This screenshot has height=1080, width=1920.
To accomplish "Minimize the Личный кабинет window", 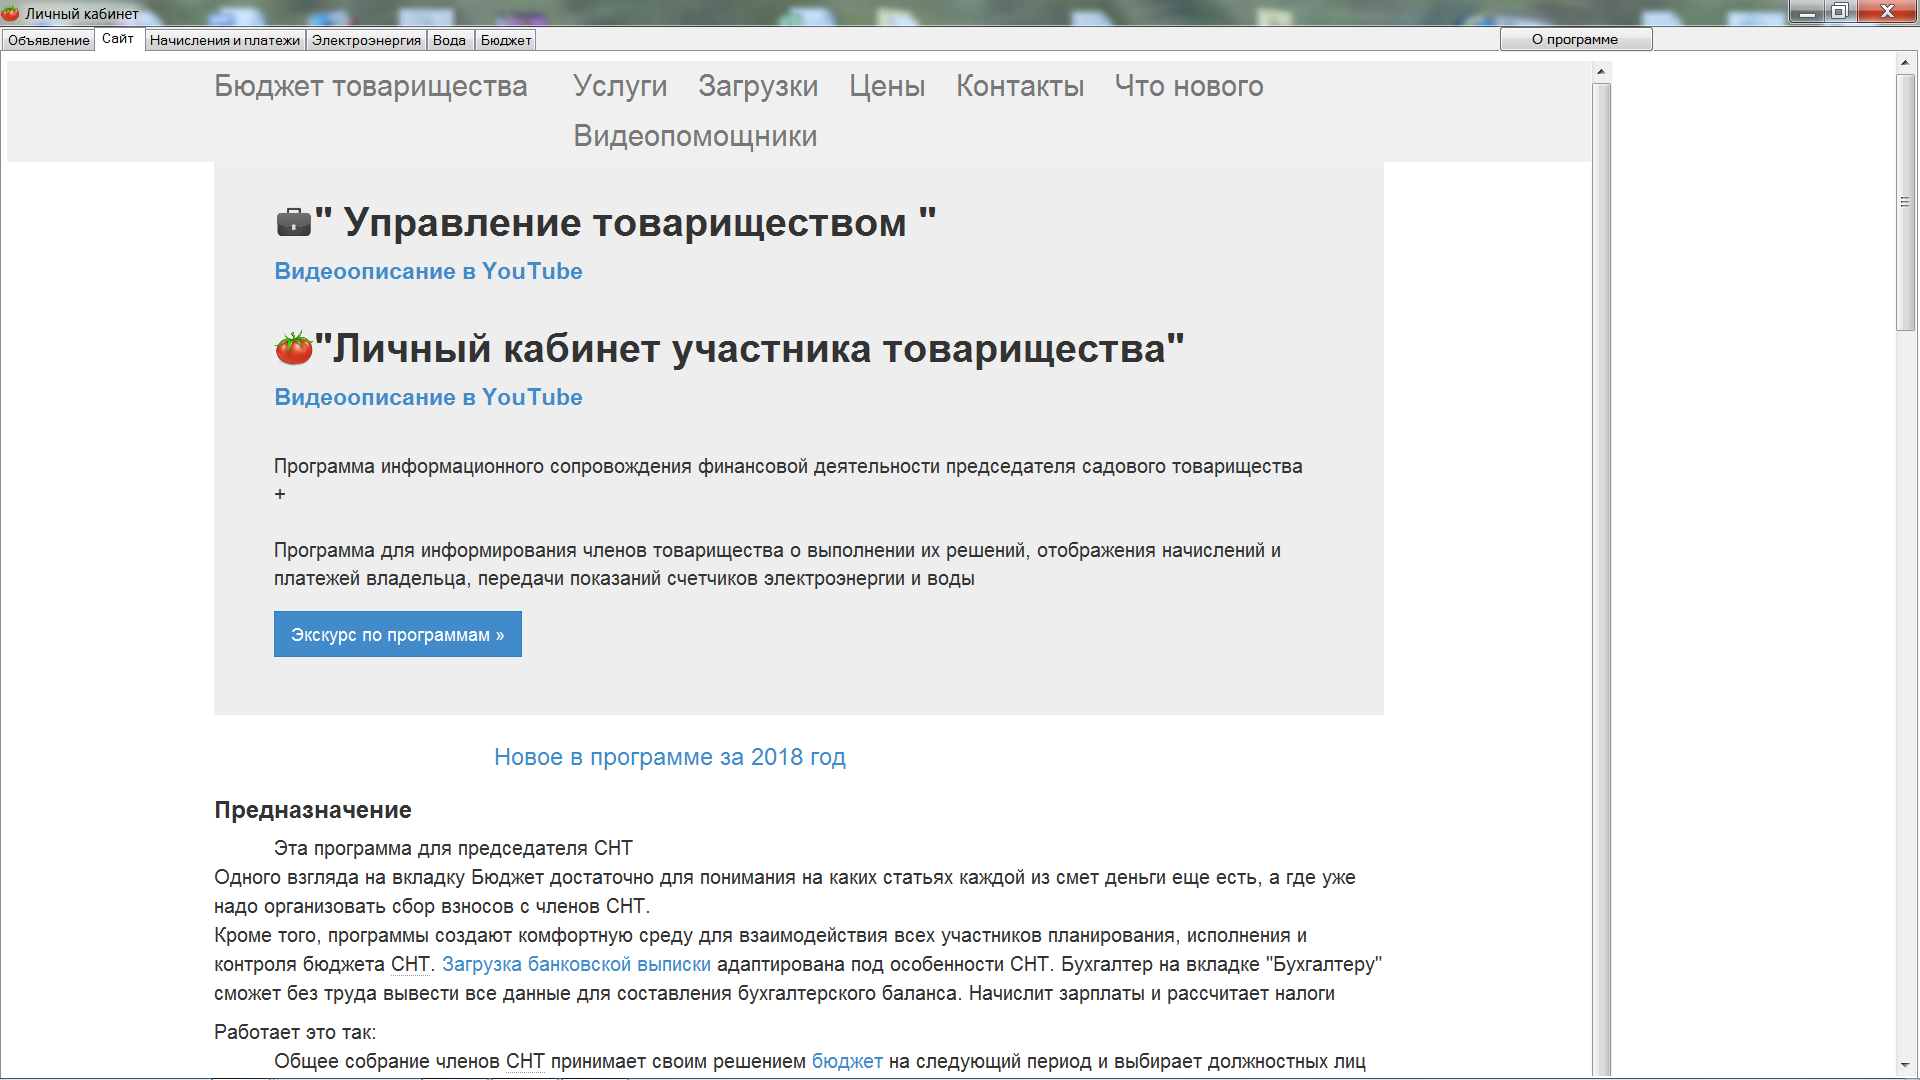I will [1806, 11].
